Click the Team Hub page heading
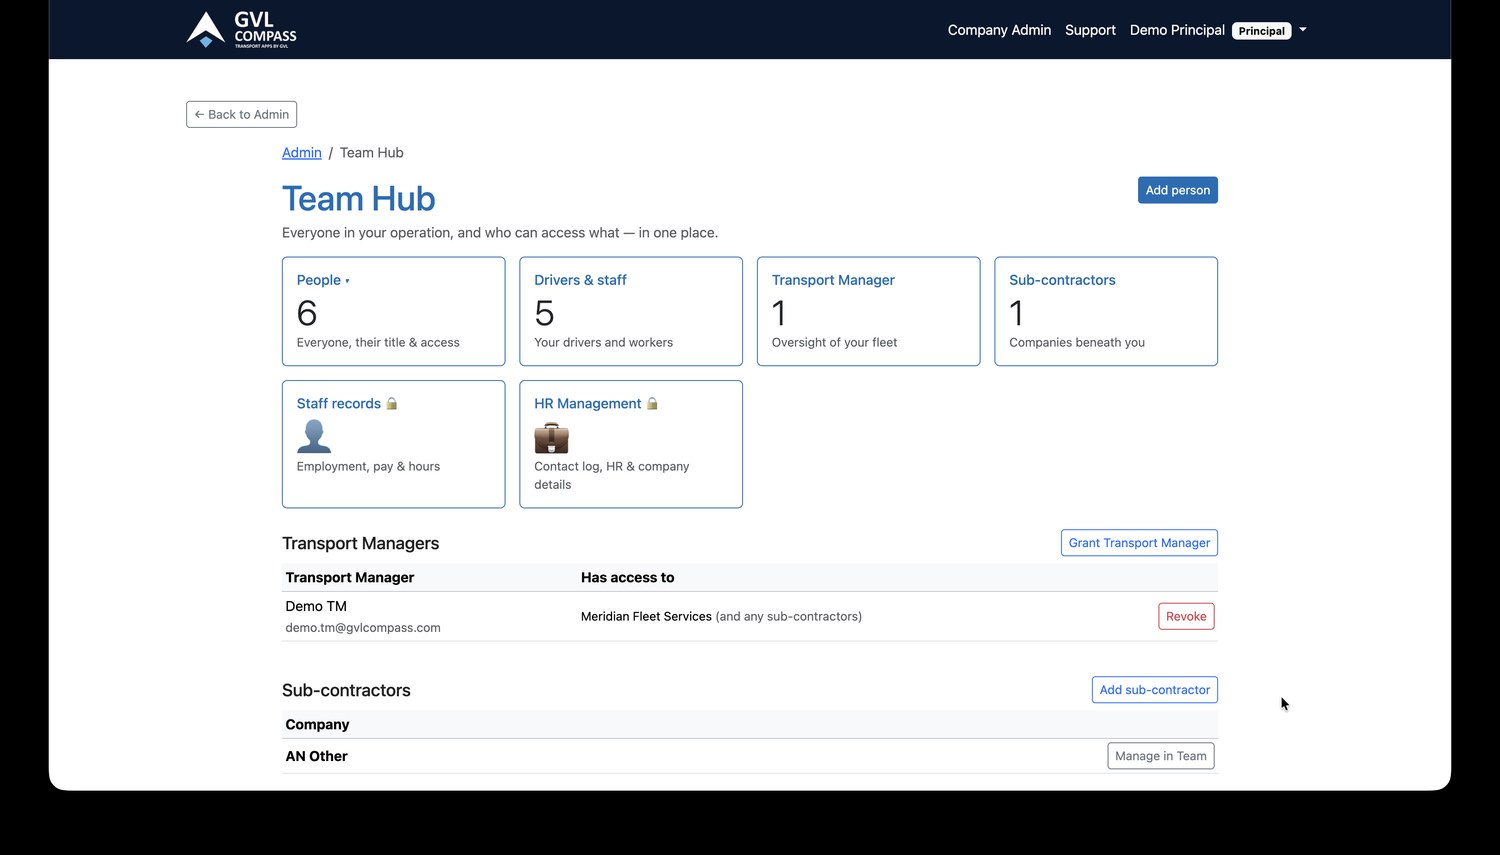 [x=359, y=199]
